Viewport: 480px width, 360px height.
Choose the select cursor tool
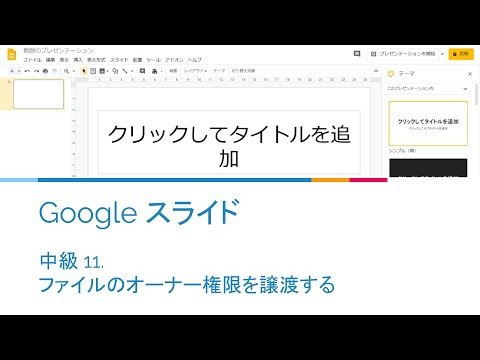(84, 71)
